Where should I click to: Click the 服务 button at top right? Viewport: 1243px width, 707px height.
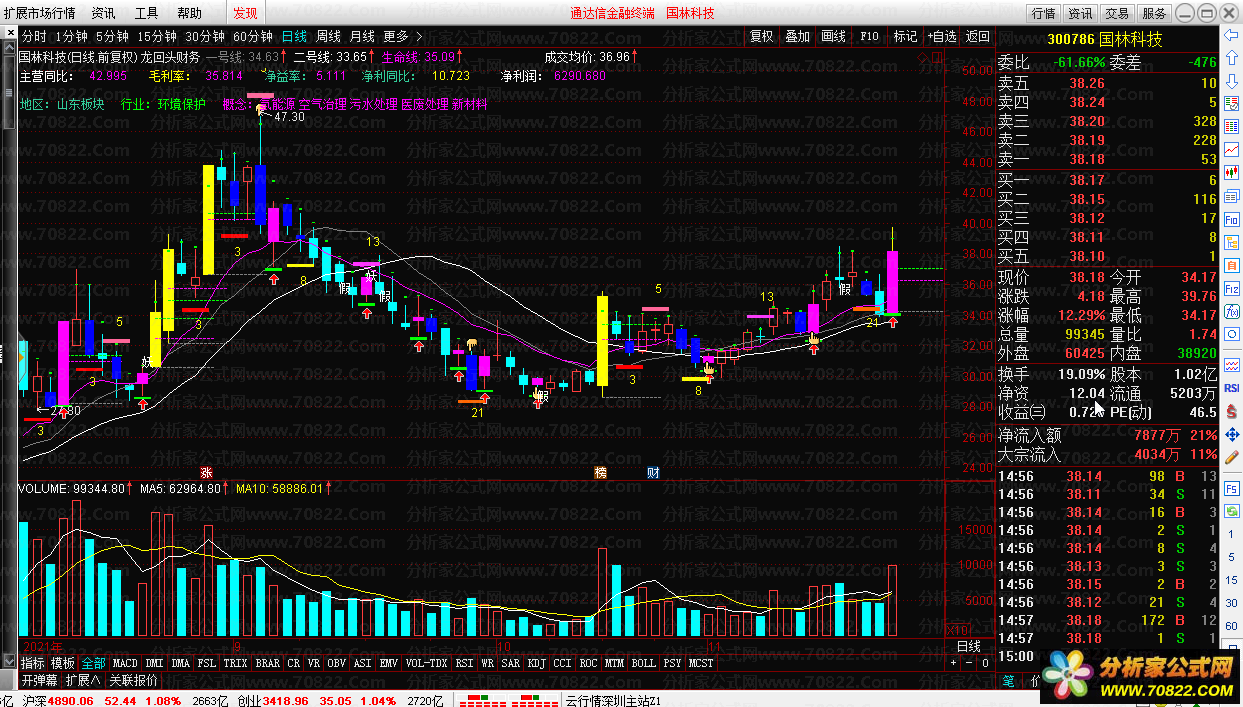[x=1154, y=13]
